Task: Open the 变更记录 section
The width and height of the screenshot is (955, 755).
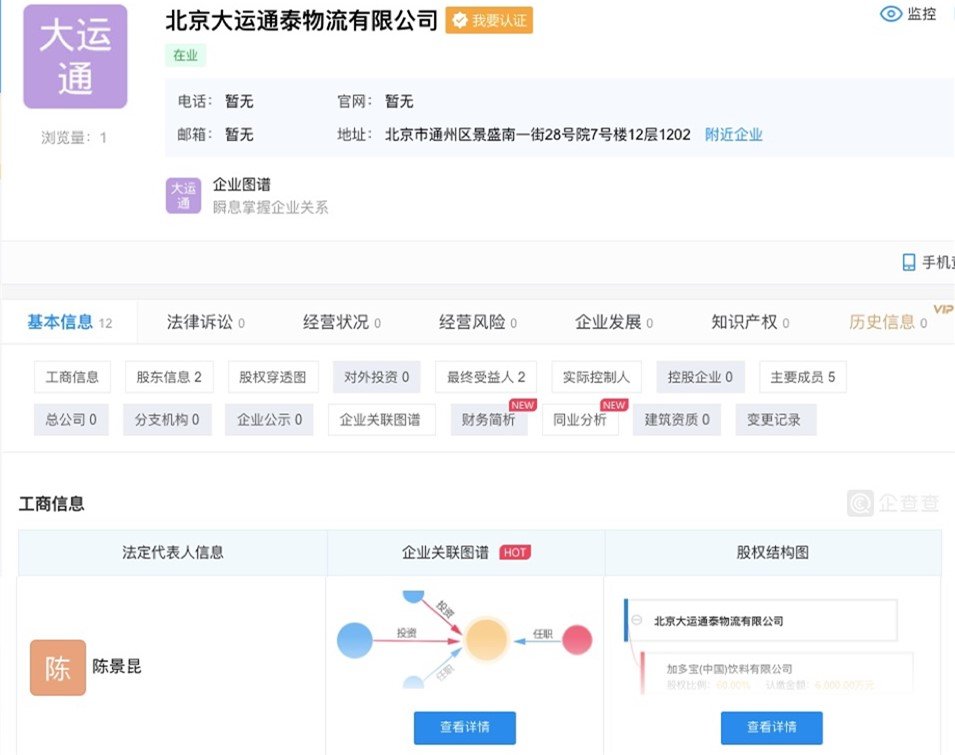Action: coord(774,420)
